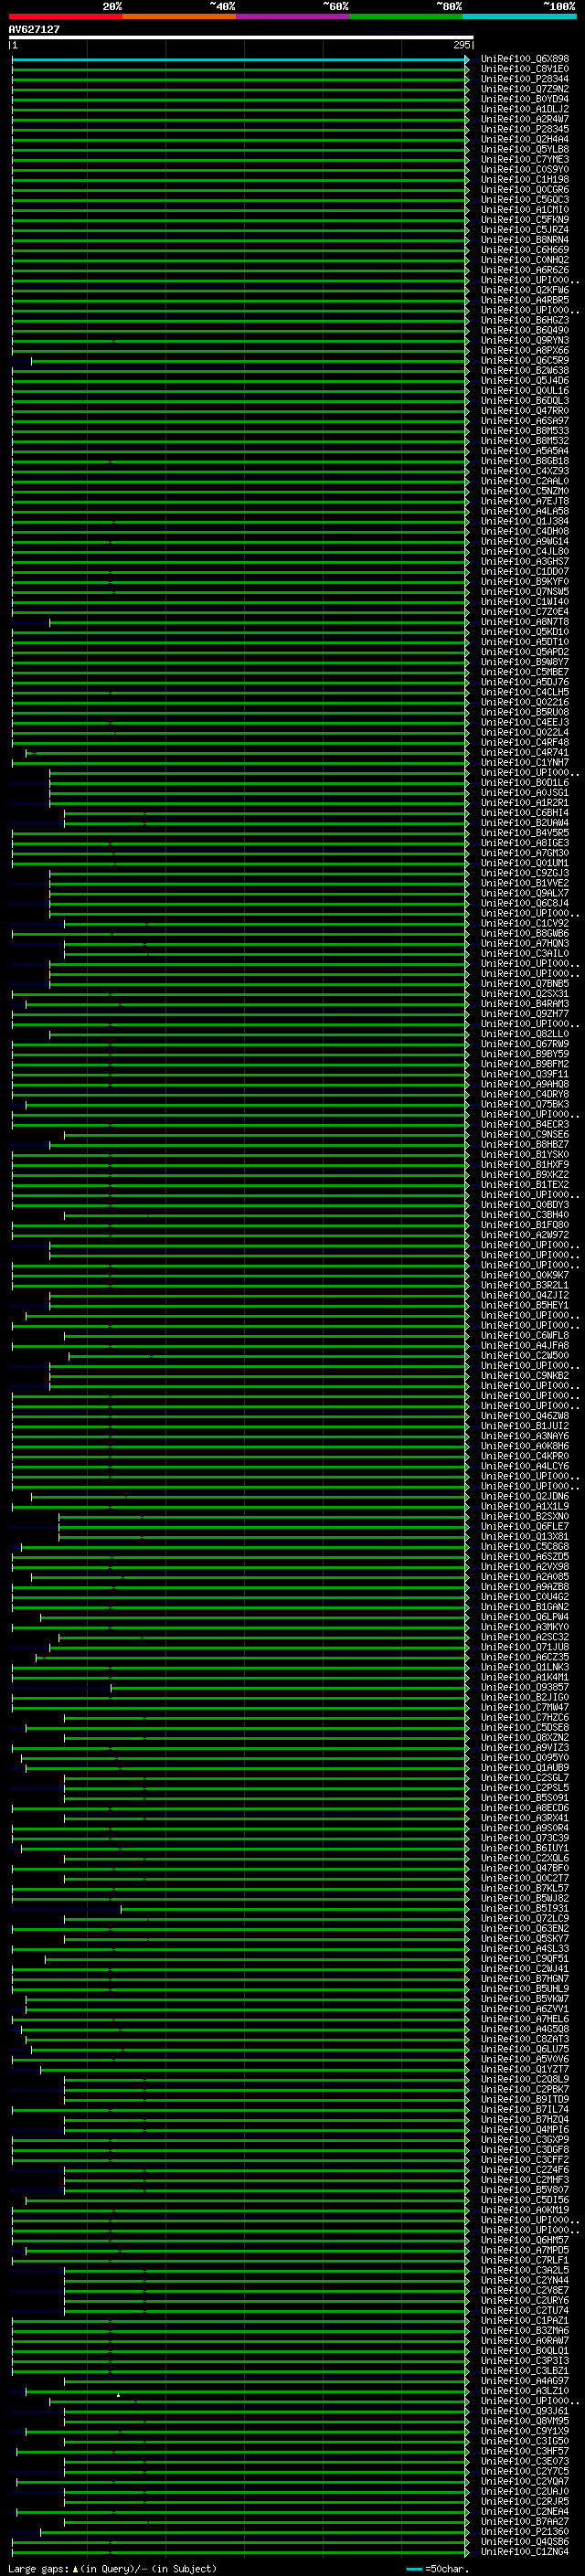
Task: Select hit UniRef100_C1H198
Action: [525, 179]
